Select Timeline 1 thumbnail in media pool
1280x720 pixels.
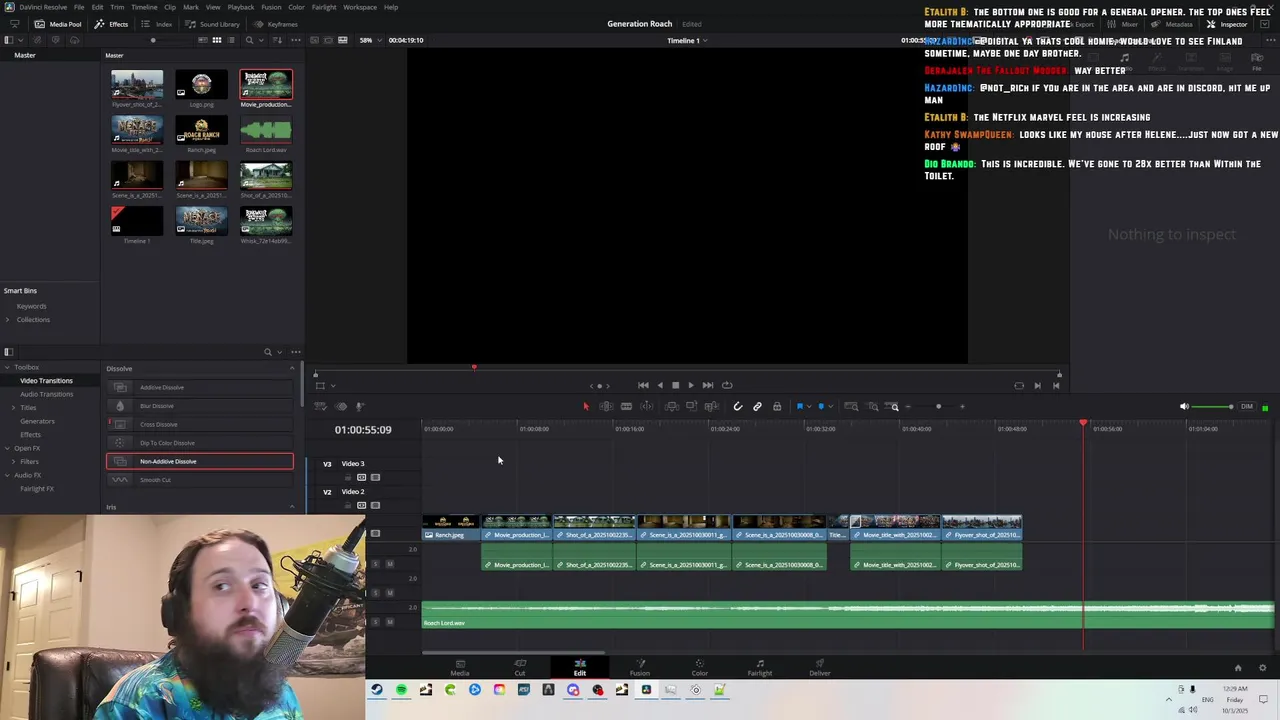point(137,219)
